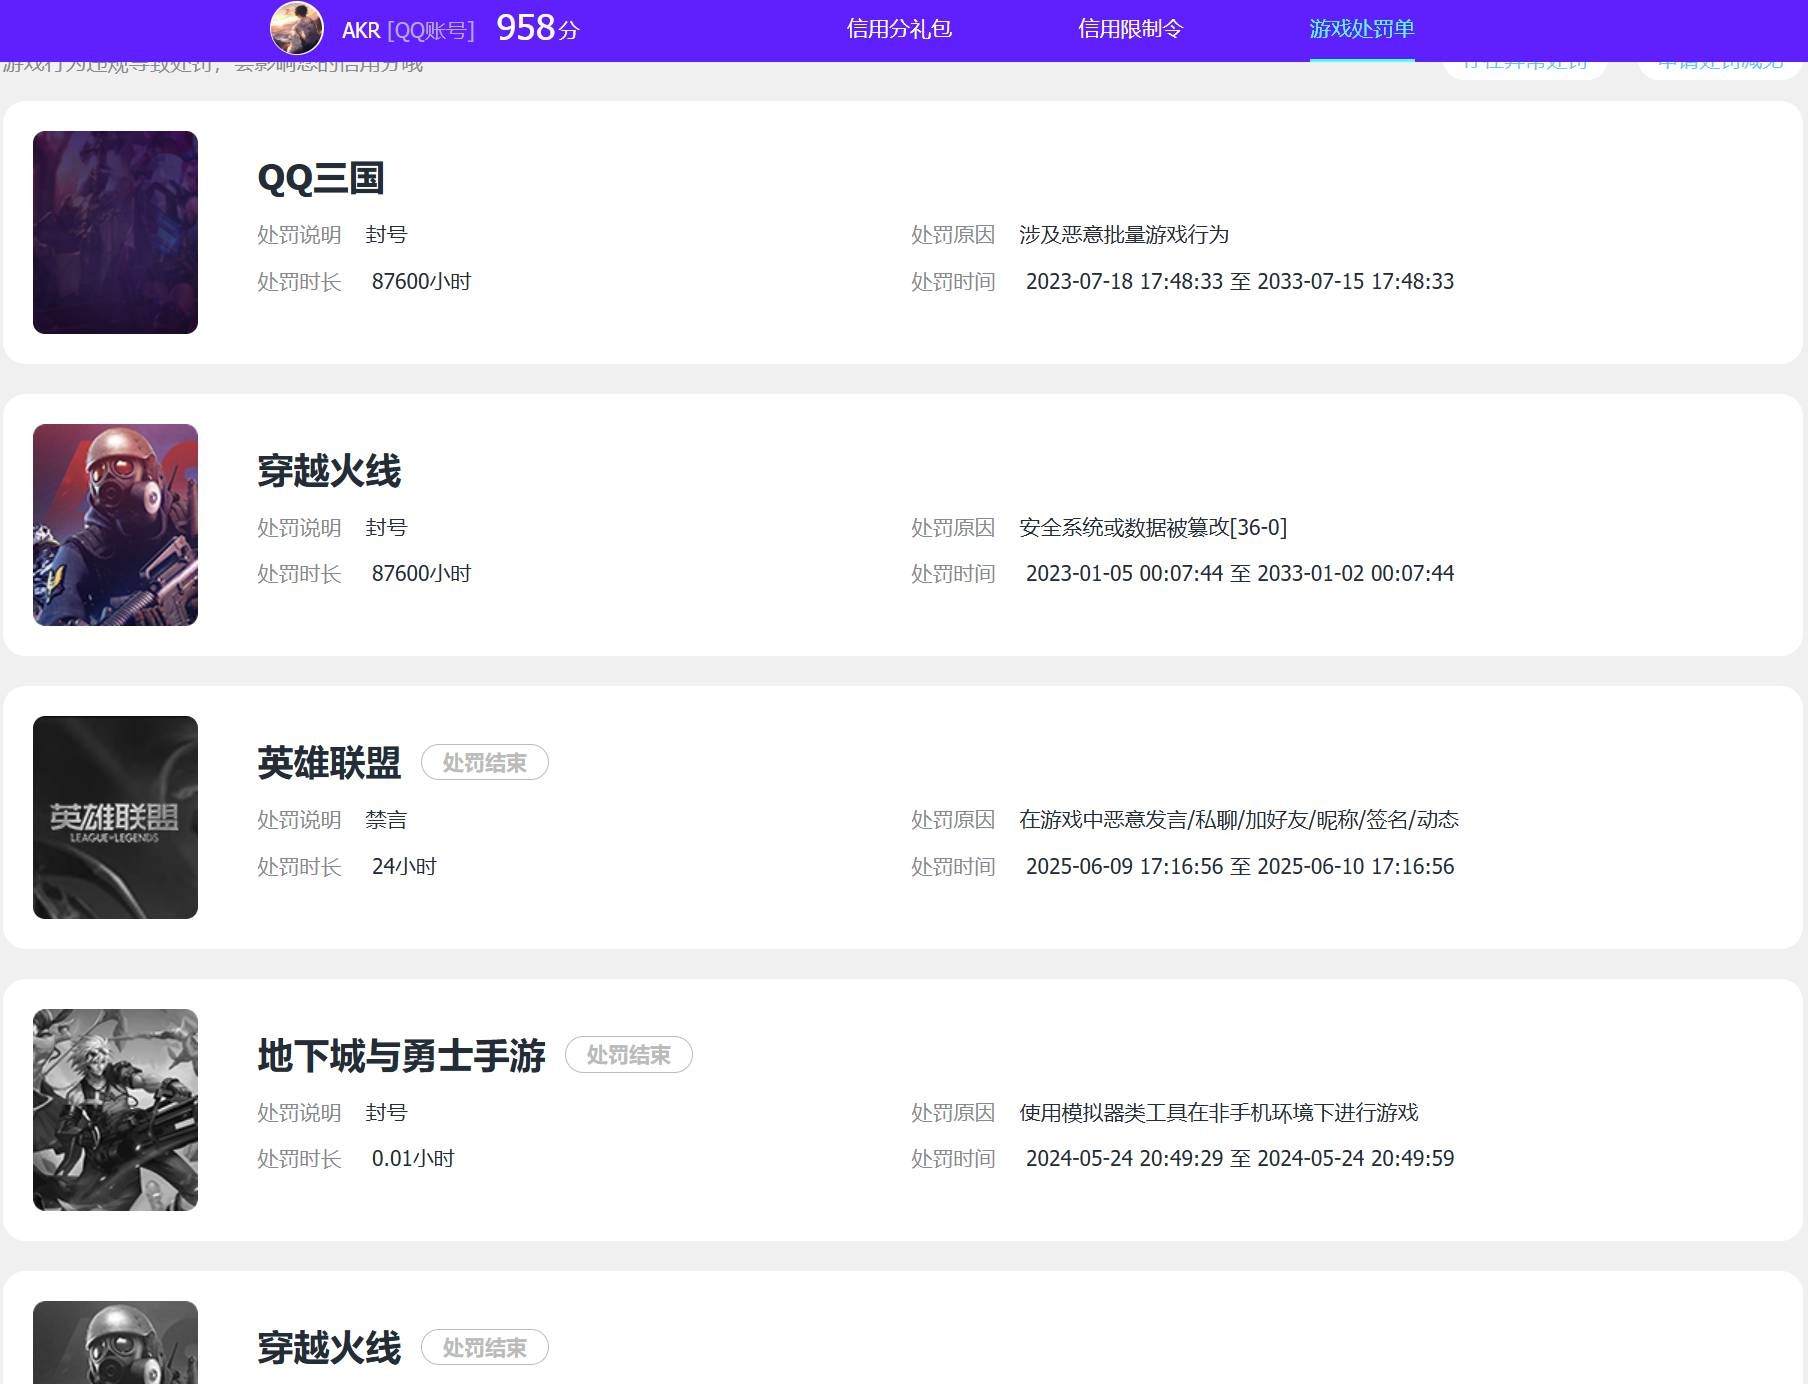Open the 地下城与勇士手游 cover thumbnail
1808x1384 pixels.
[x=115, y=1110]
